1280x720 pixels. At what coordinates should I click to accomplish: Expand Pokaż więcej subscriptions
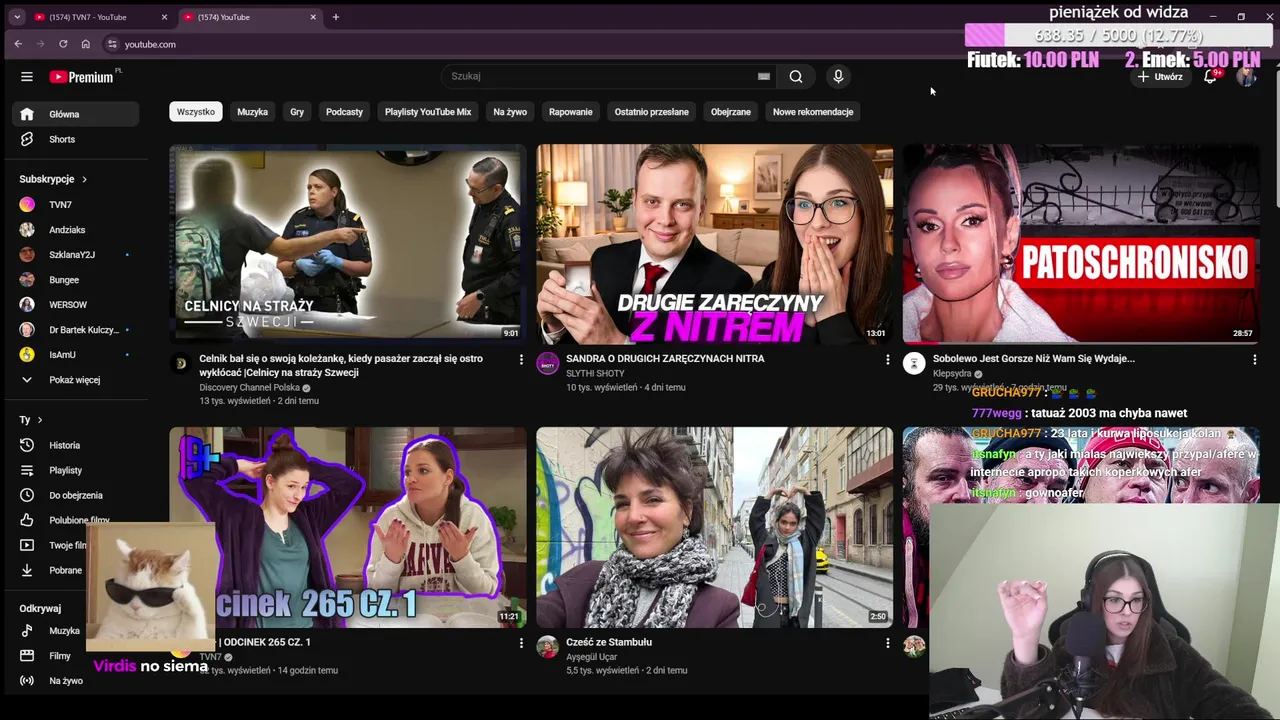75,380
